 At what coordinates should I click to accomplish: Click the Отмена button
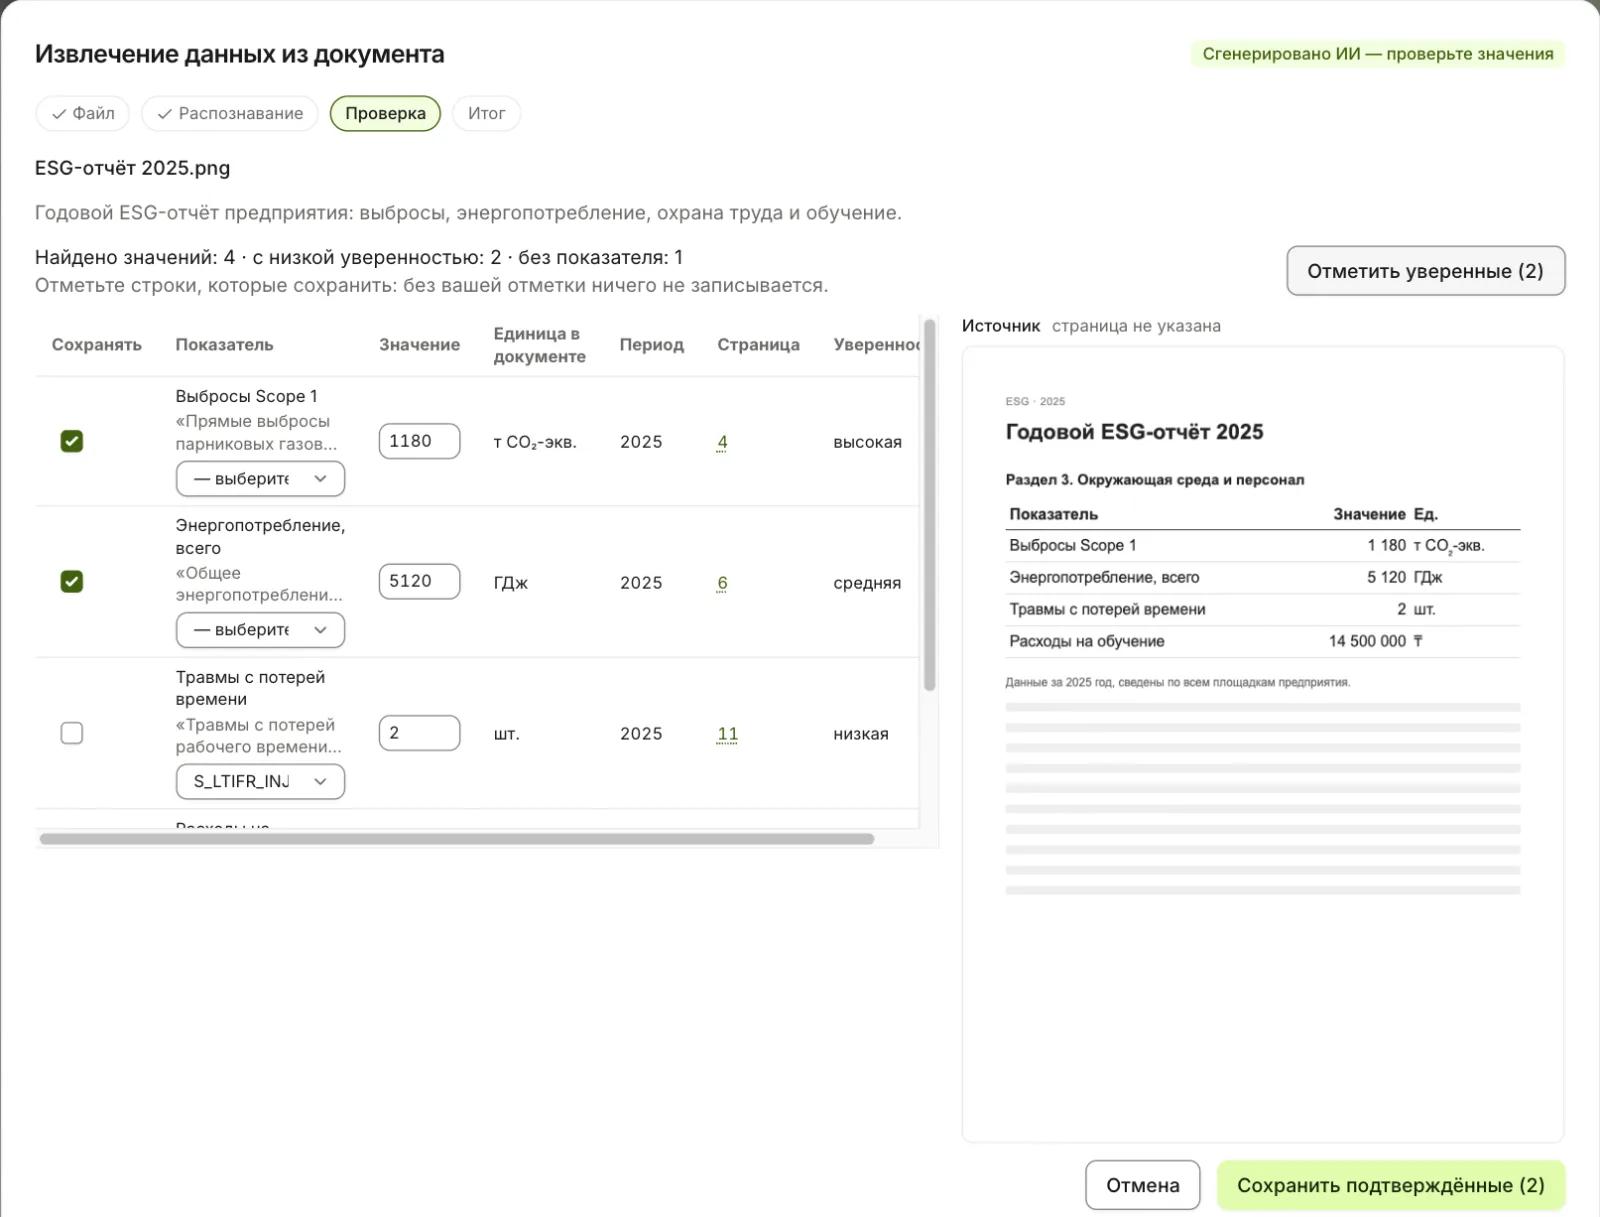pyautogui.click(x=1142, y=1185)
